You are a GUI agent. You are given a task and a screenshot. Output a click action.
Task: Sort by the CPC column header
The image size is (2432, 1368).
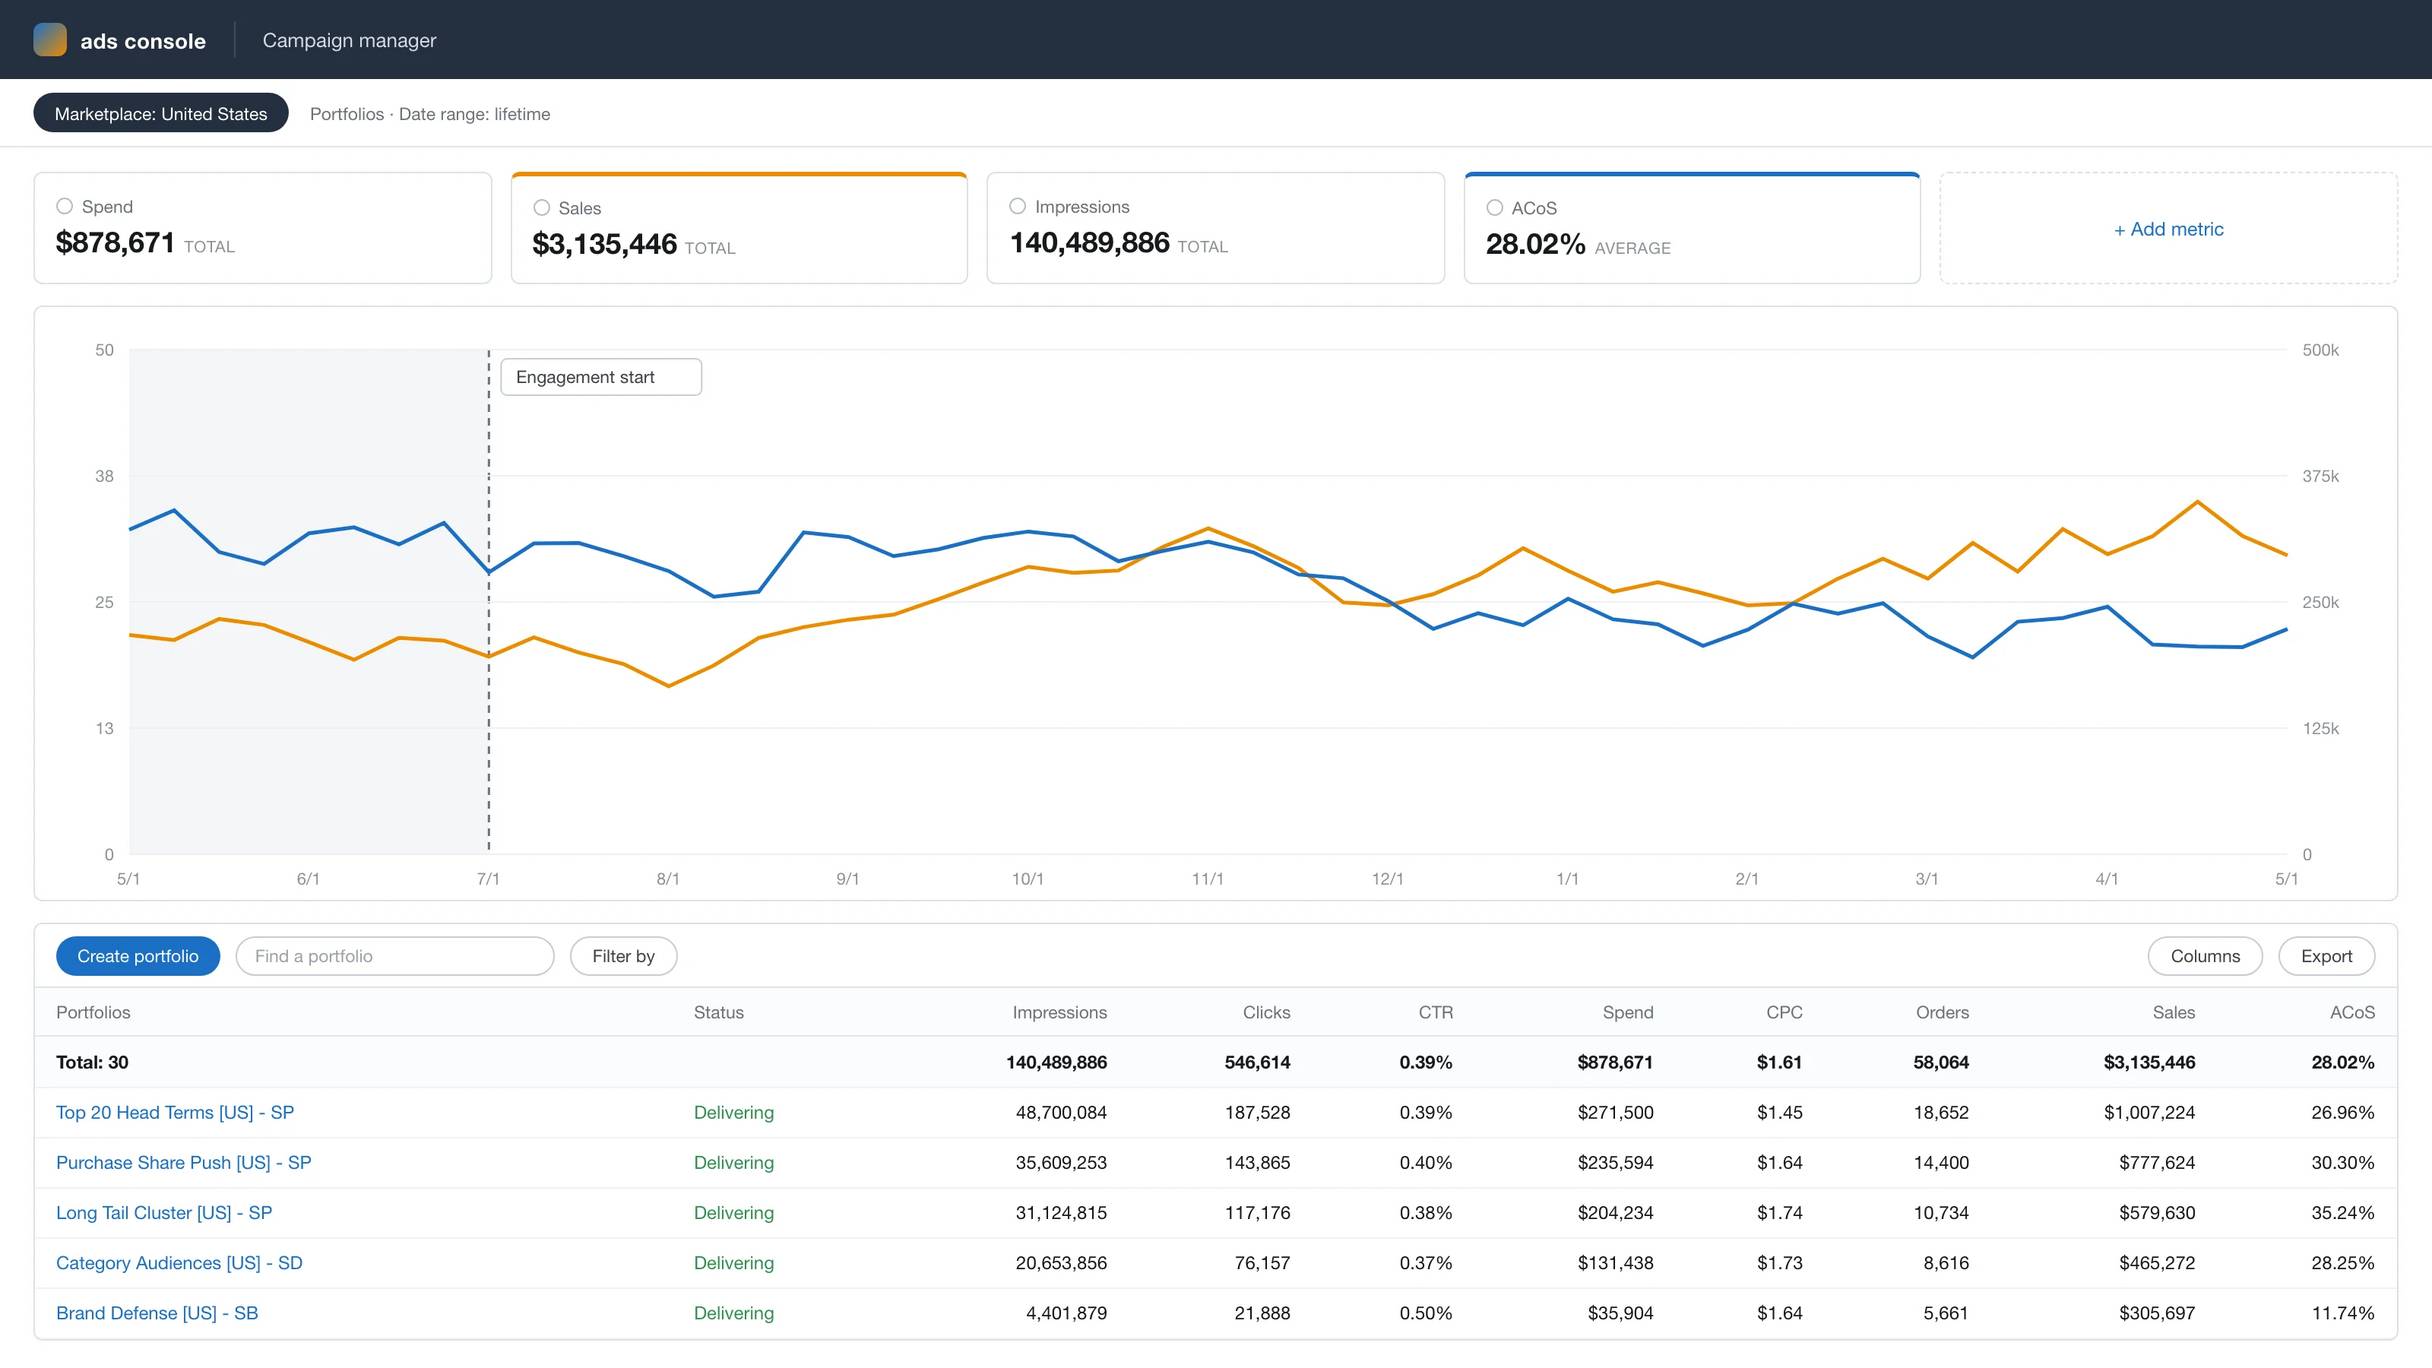[1784, 1012]
